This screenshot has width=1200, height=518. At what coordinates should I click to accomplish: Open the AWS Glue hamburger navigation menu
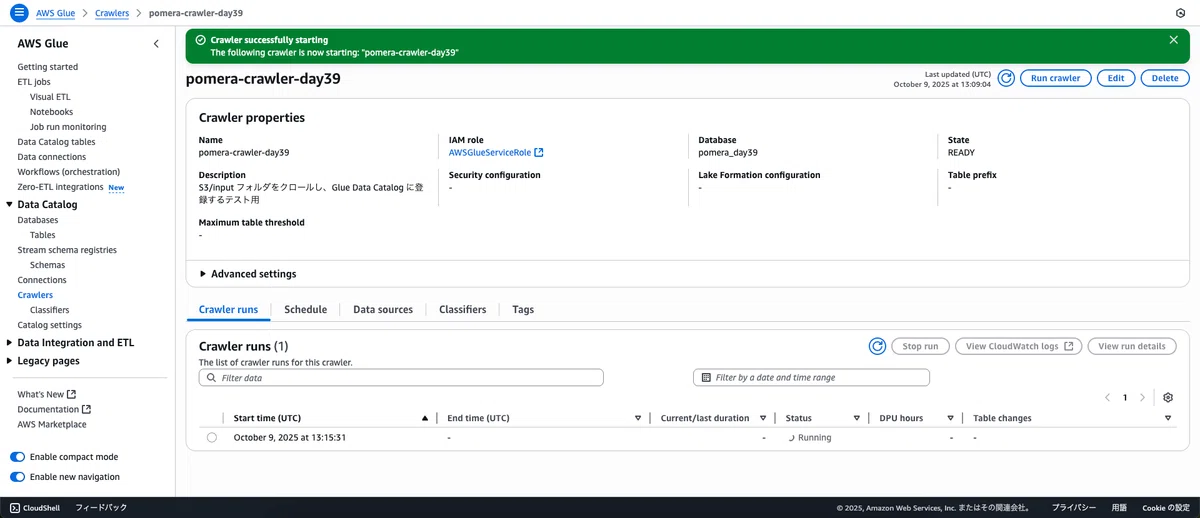[19, 13]
